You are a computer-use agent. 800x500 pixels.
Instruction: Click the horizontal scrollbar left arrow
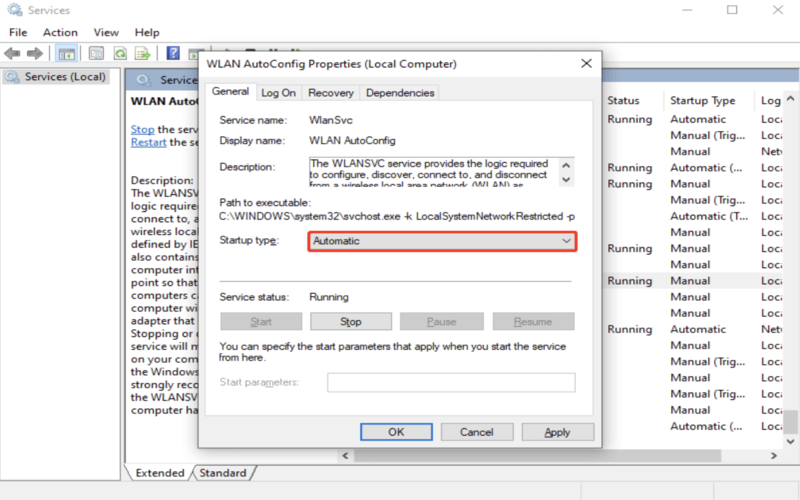(345, 456)
